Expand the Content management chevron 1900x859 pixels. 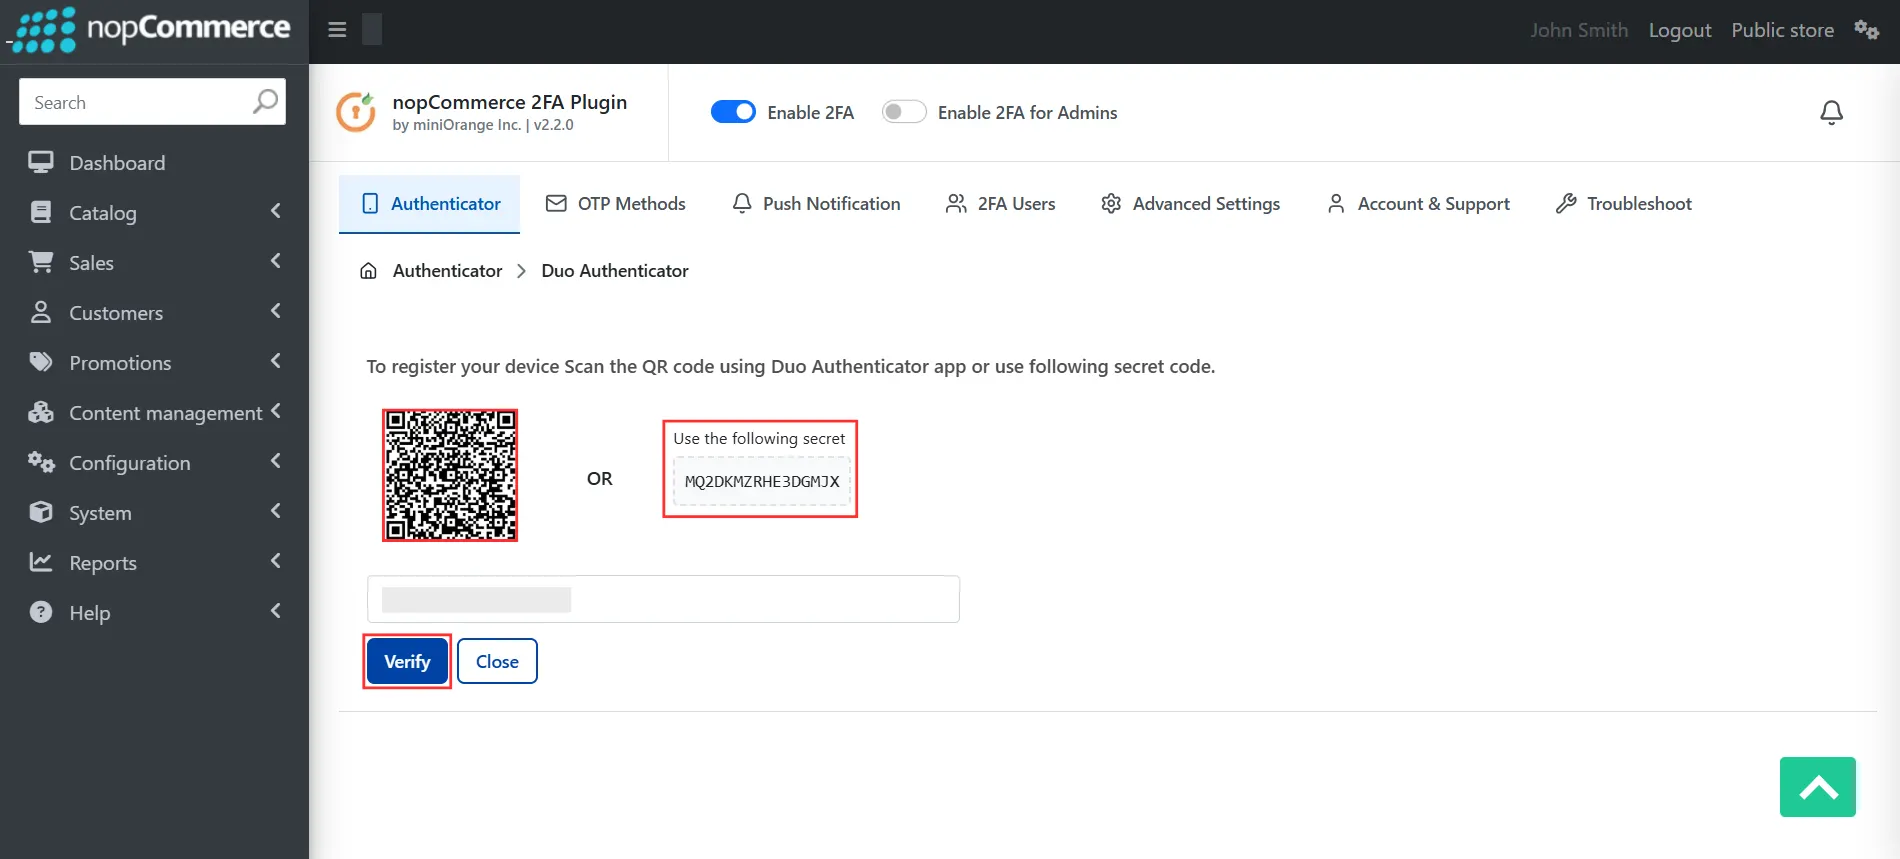pos(276,411)
